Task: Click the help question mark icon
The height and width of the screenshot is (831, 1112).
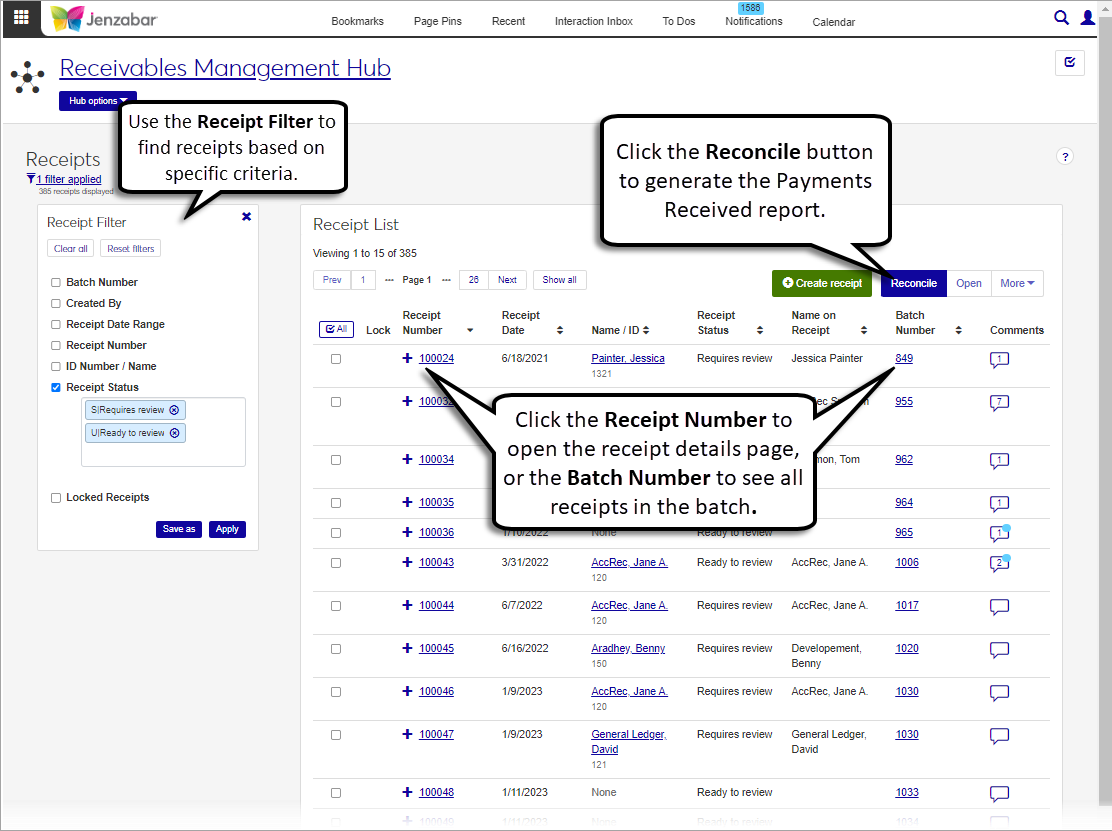Action: pos(1065,156)
